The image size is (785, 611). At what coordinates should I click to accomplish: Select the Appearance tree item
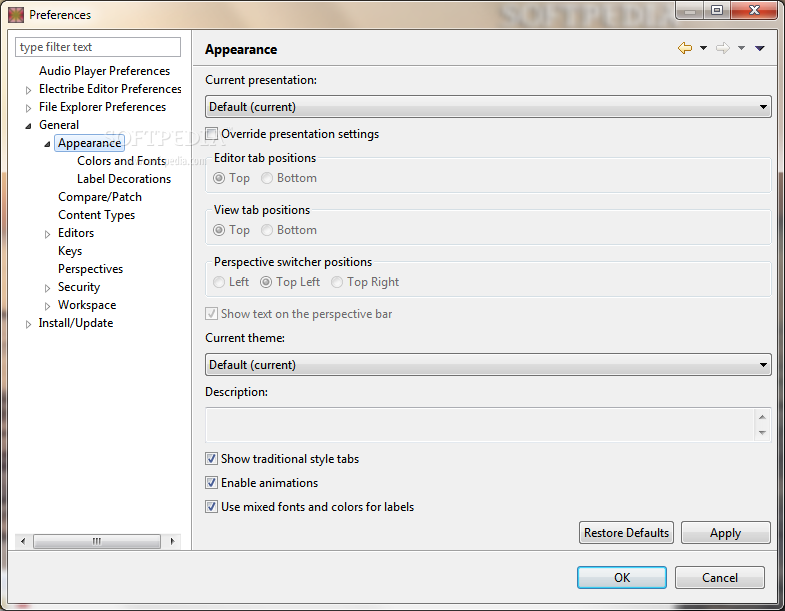89,143
